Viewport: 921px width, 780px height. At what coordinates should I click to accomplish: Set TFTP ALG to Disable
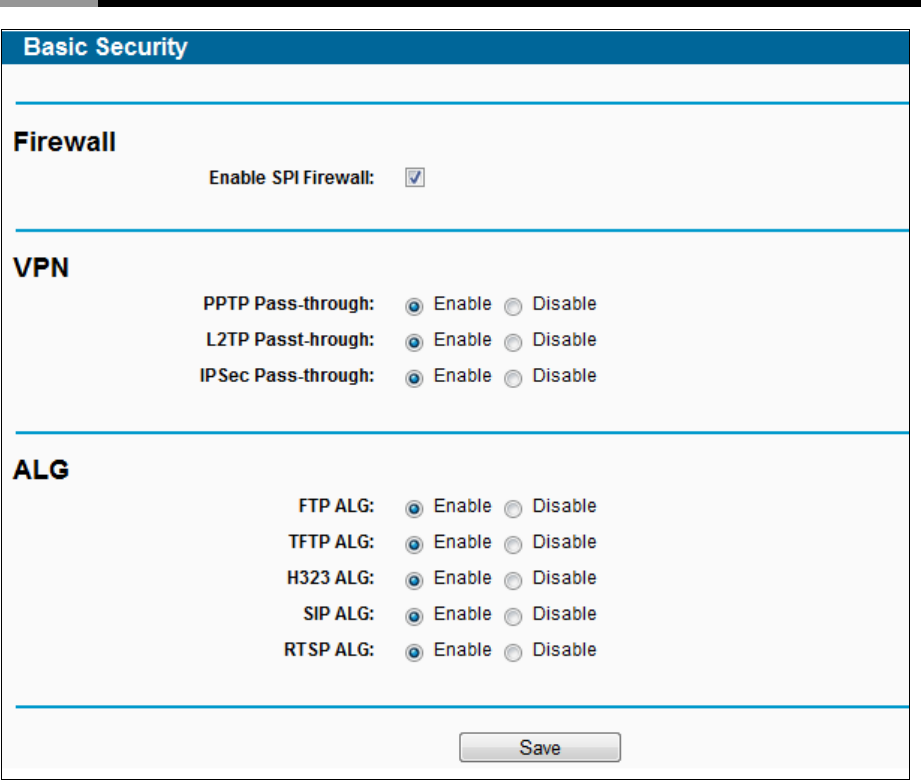click(x=513, y=545)
